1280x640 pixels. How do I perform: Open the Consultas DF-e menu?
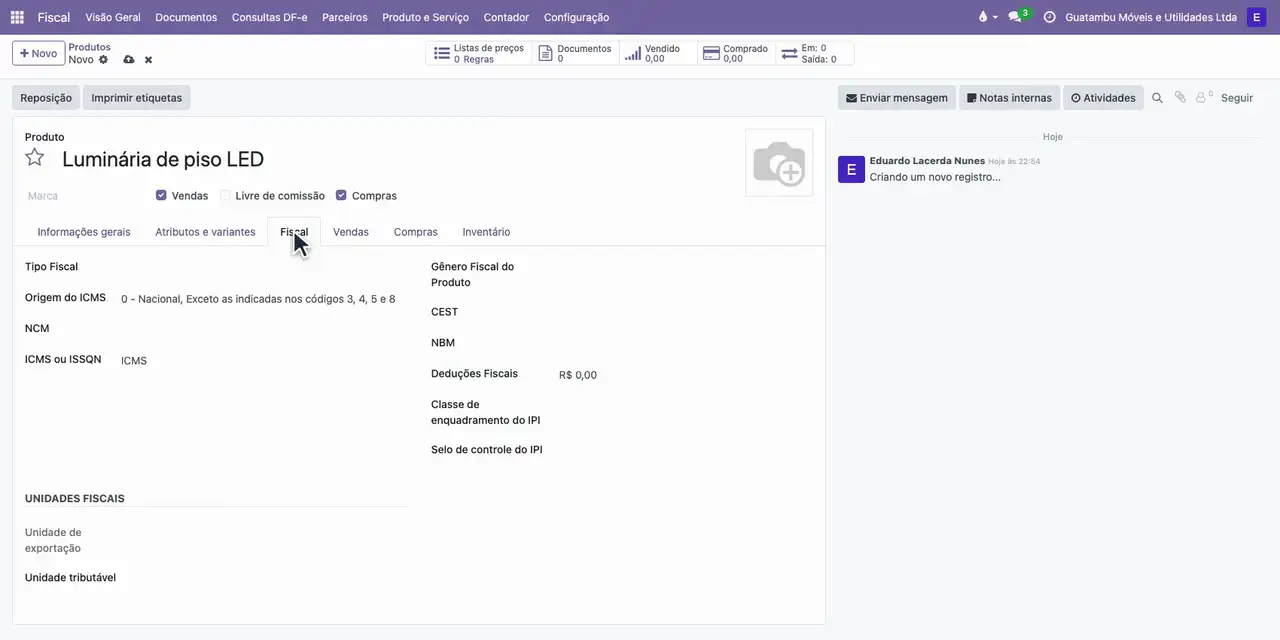[269, 17]
